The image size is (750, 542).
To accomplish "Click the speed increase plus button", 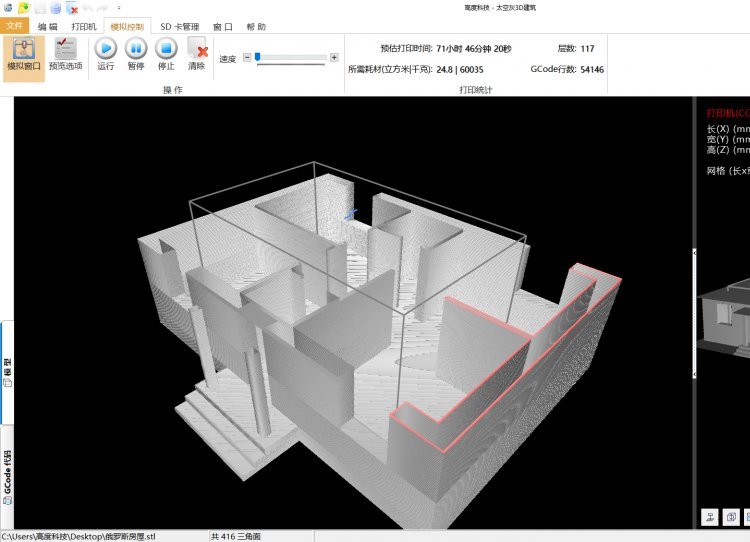I will click(334, 59).
